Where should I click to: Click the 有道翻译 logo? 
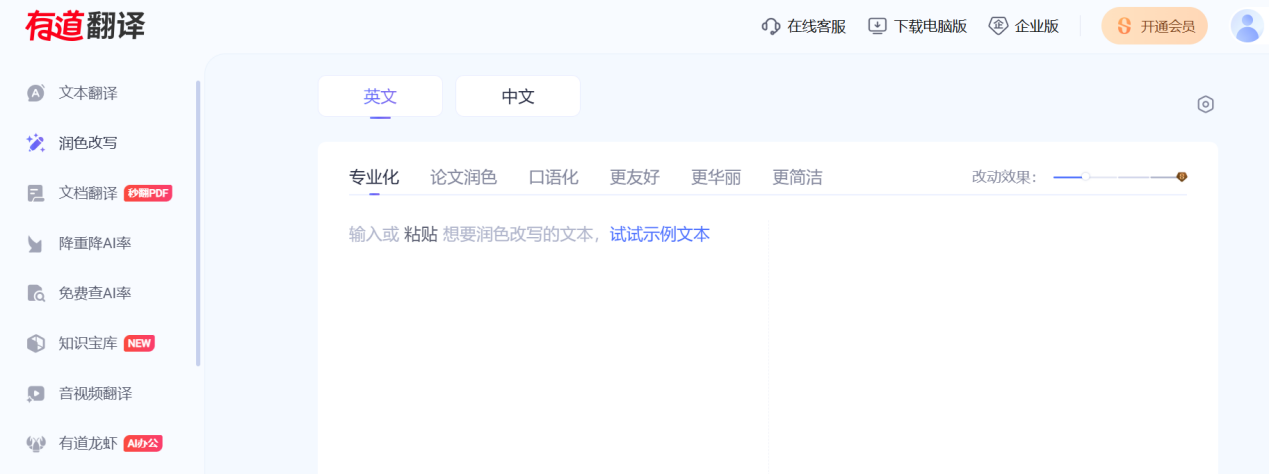pyautogui.click(x=85, y=26)
